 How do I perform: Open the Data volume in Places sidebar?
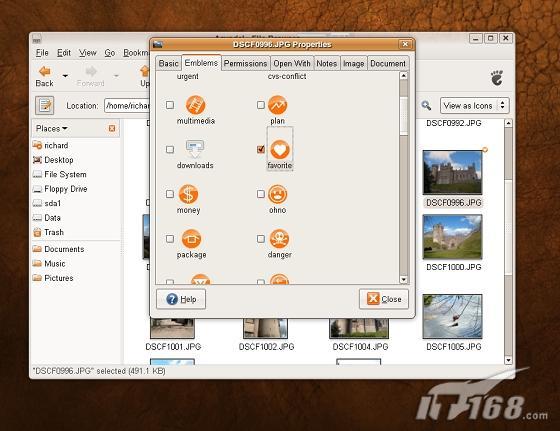[46, 218]
